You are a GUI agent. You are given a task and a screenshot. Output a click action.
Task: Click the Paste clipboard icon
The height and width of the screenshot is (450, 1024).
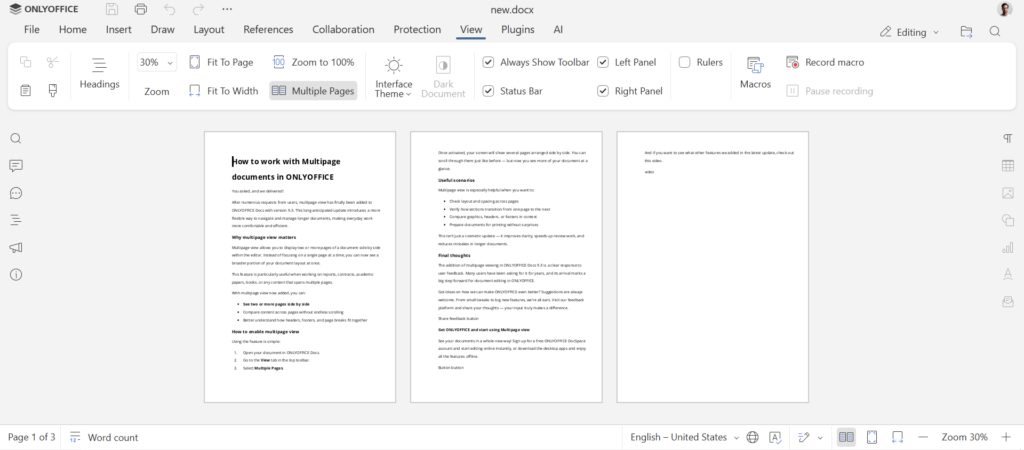click(x=25, y=91)
